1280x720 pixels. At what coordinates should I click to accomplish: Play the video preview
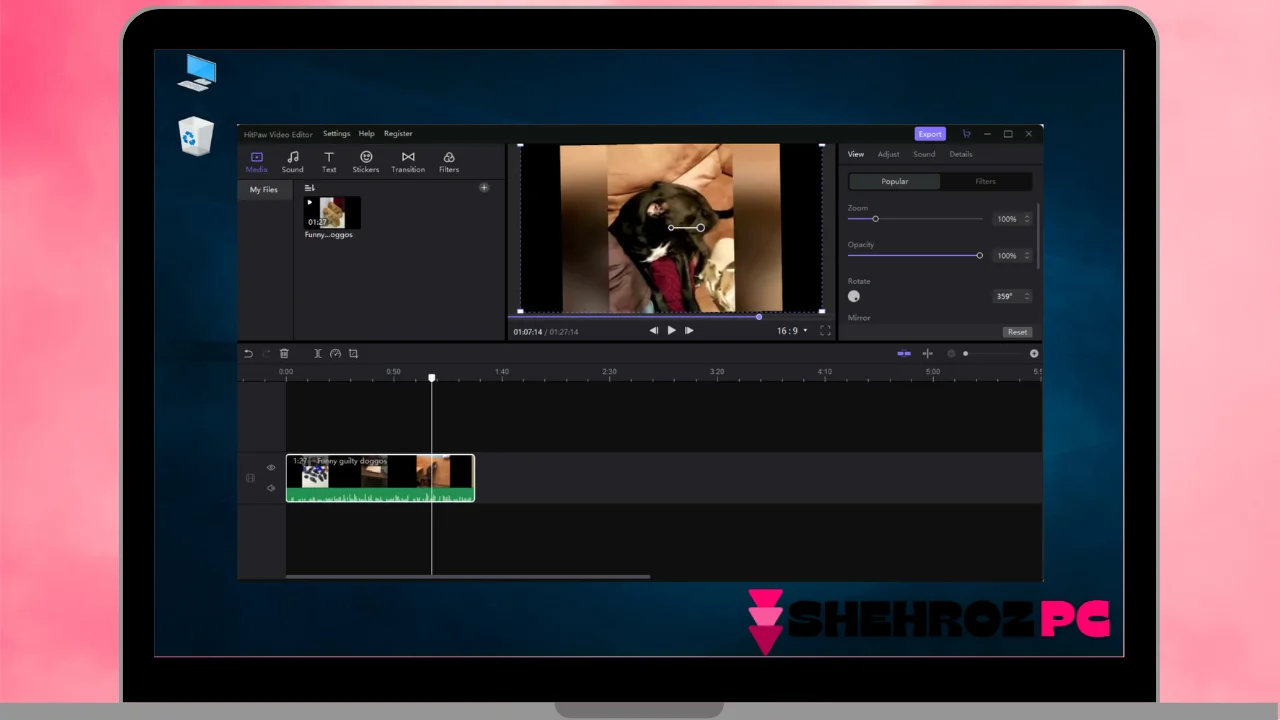pos(671,330)
